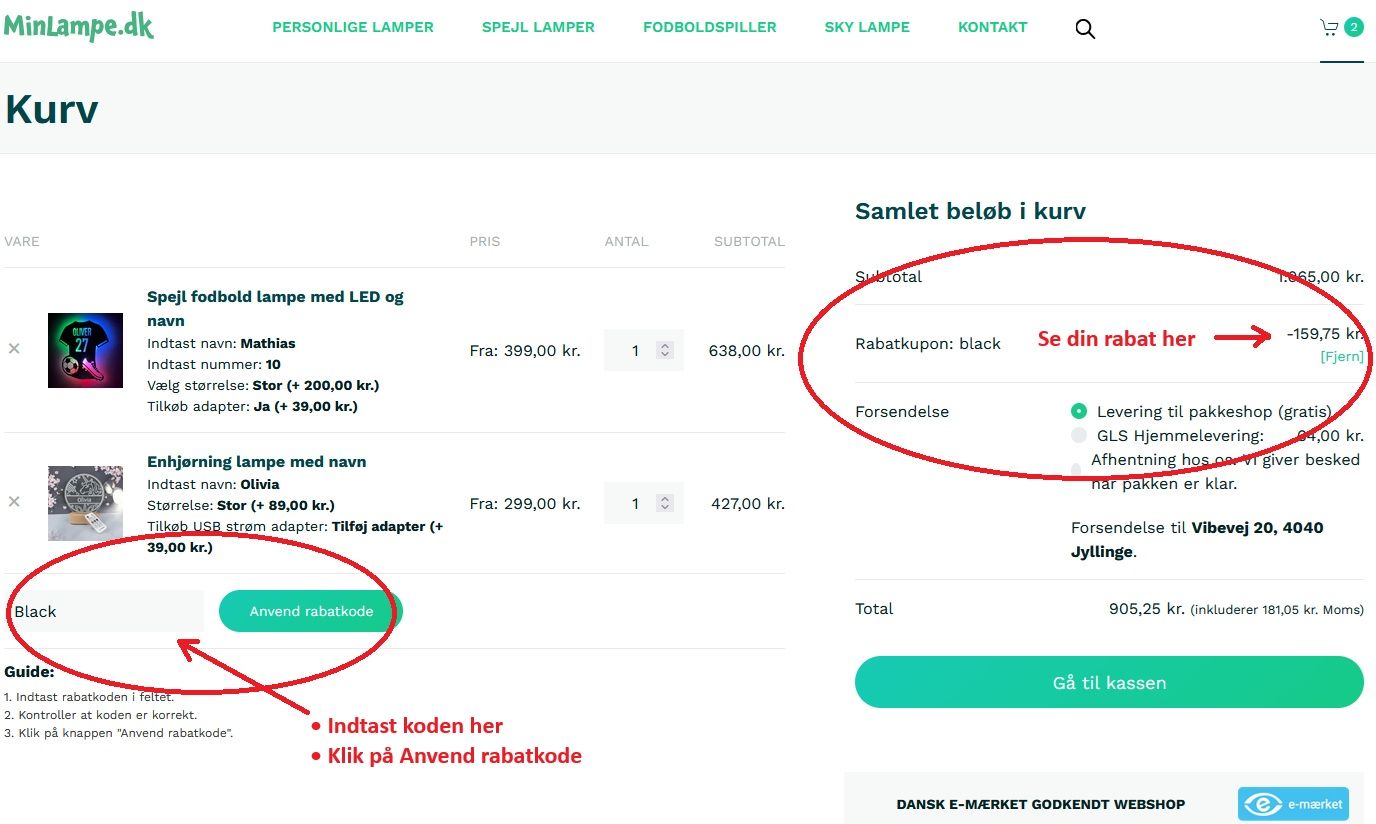Screen dimensions: 1376x824
Task: Click the search magnifier icon
Action: pyautogui.click(x=1085, y=28)
